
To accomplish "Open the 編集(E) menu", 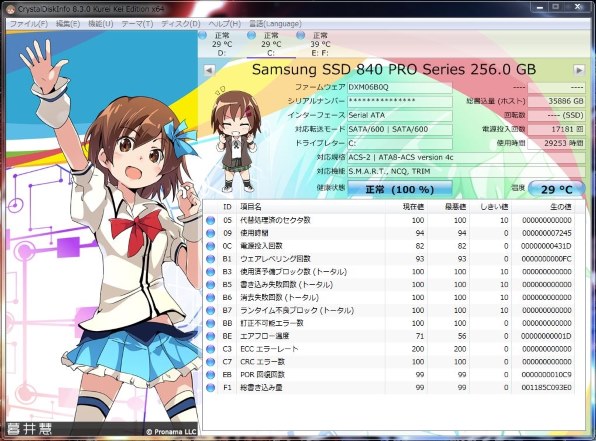I will click(x=68, y=24).
